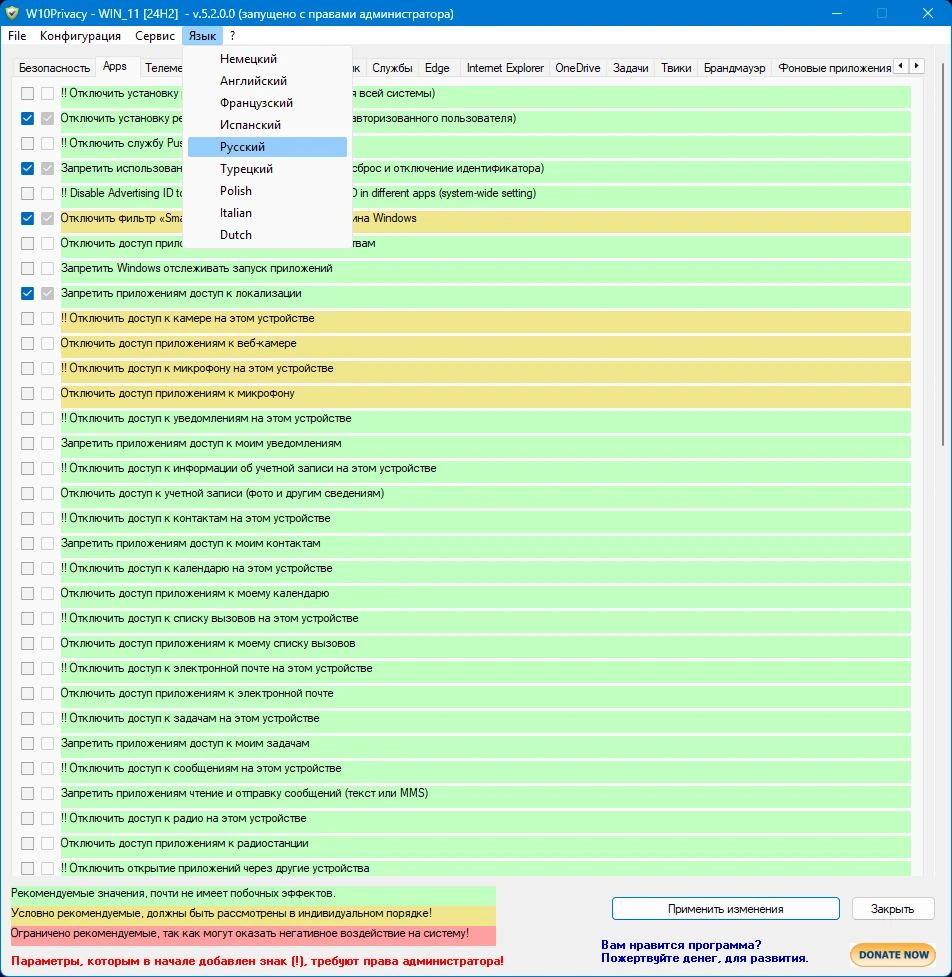Click text 'Отключить доступ приложениям к моему списку вызовов'
Image resolution: width=952 pixels, height=977 pixels.
coord(208,644)
